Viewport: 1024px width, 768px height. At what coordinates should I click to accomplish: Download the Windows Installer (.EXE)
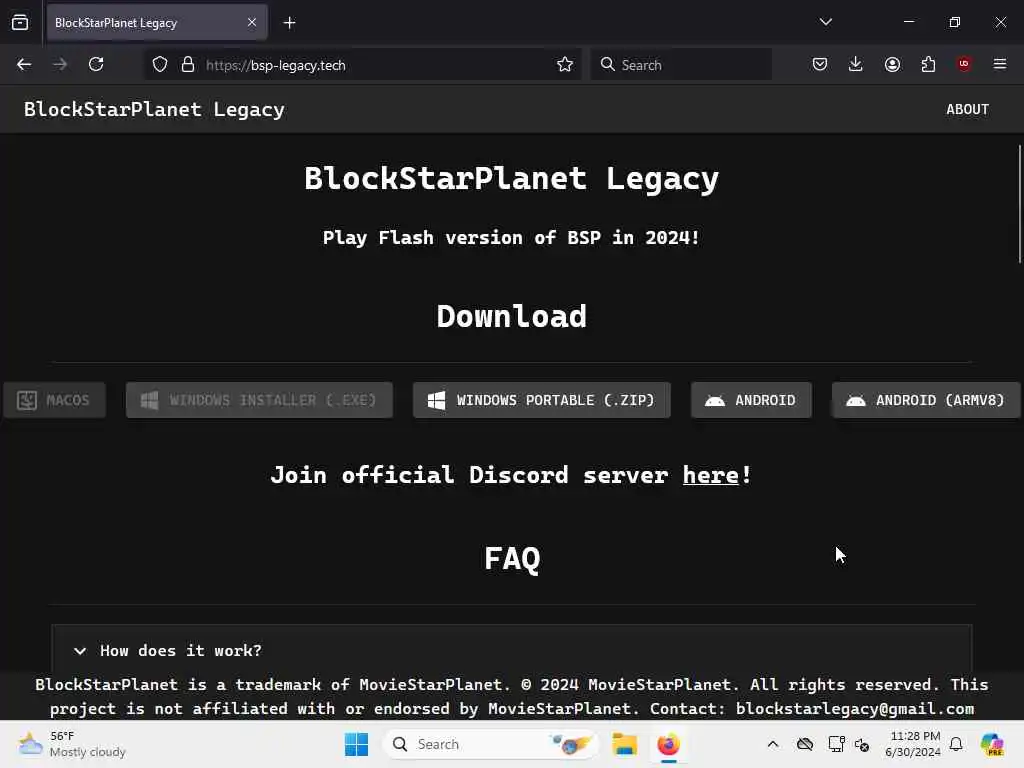pyautogui.click(x=259, y=400)
